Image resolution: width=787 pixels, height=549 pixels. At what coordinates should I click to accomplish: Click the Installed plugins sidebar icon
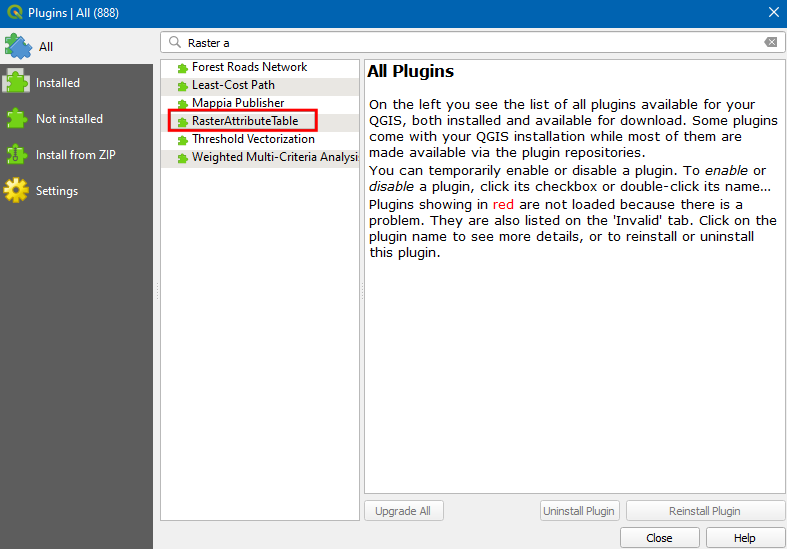[x=18, y=83]
